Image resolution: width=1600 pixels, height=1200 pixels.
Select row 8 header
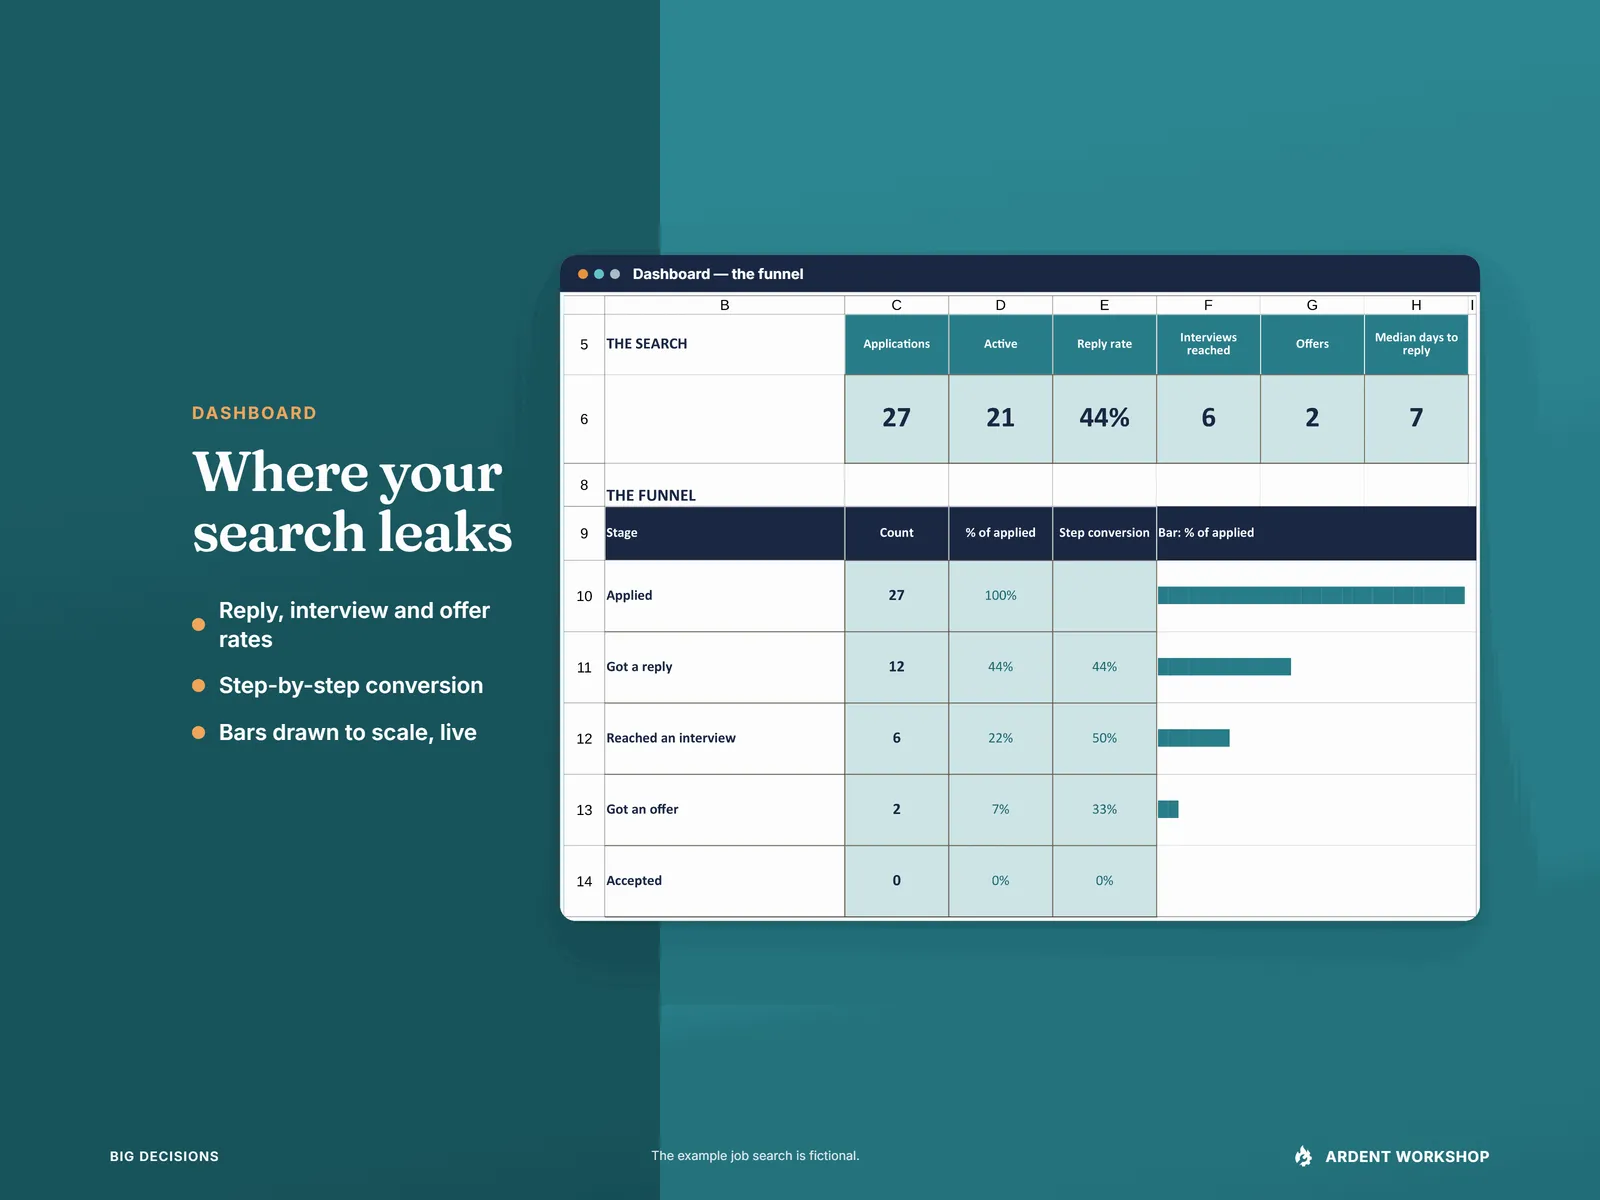pyautogui.click(x=584, y=485)
